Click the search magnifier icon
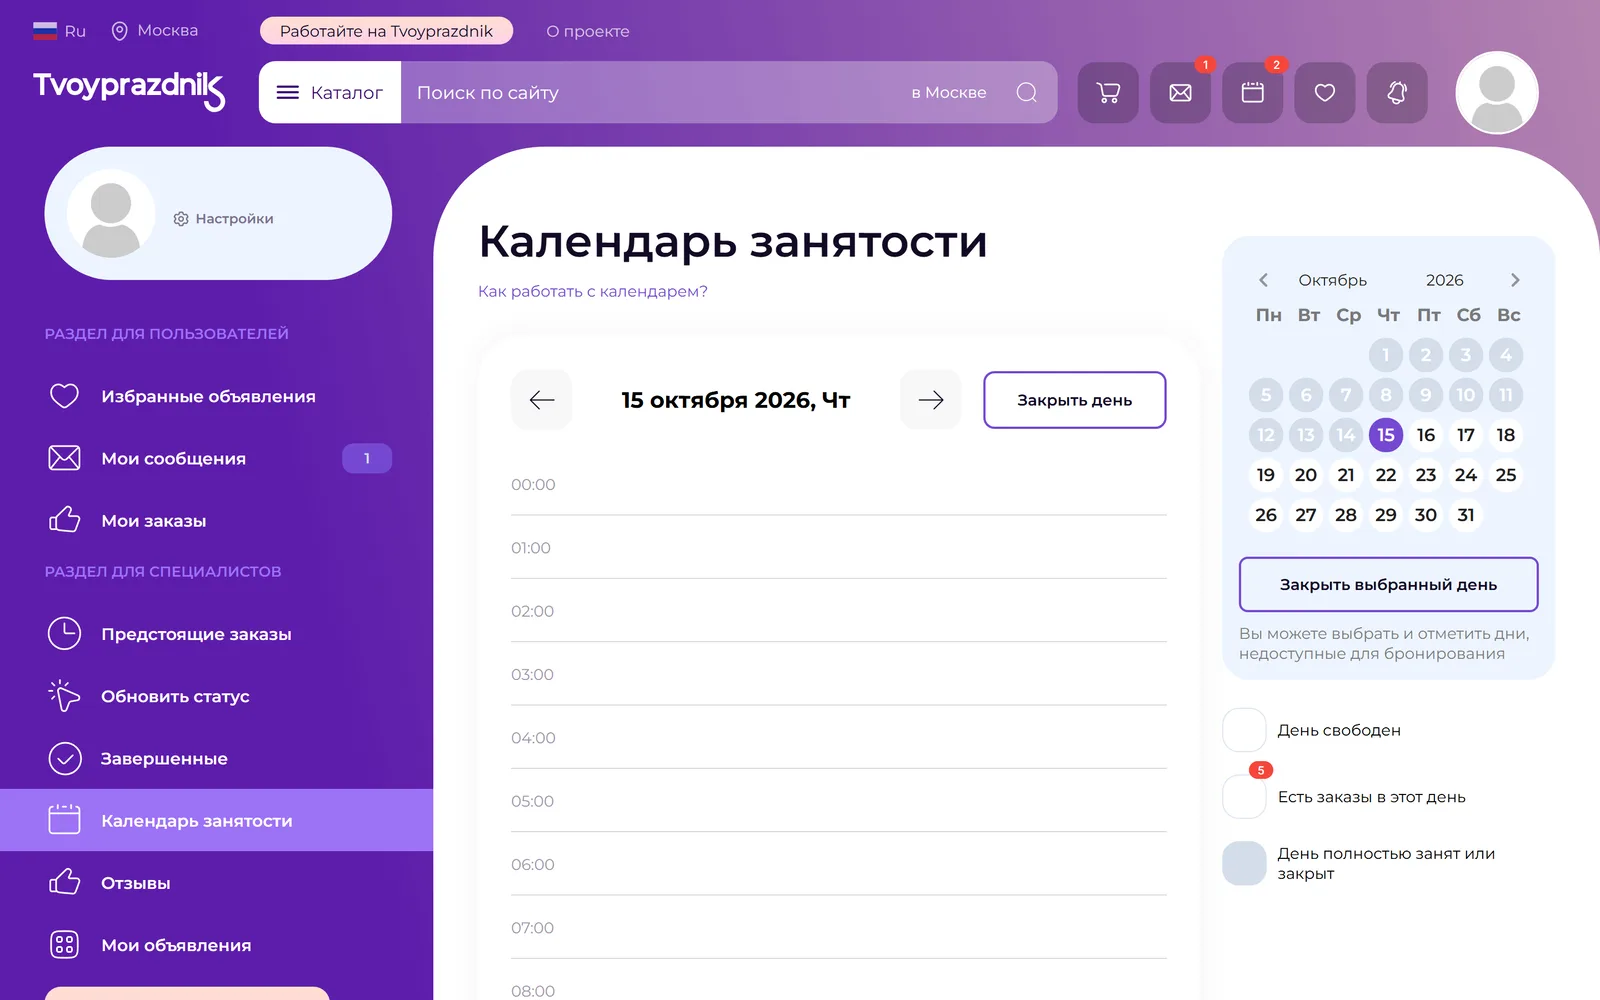The width and height of the screenshot is (1600, 1000). [x=1027, y=93]
